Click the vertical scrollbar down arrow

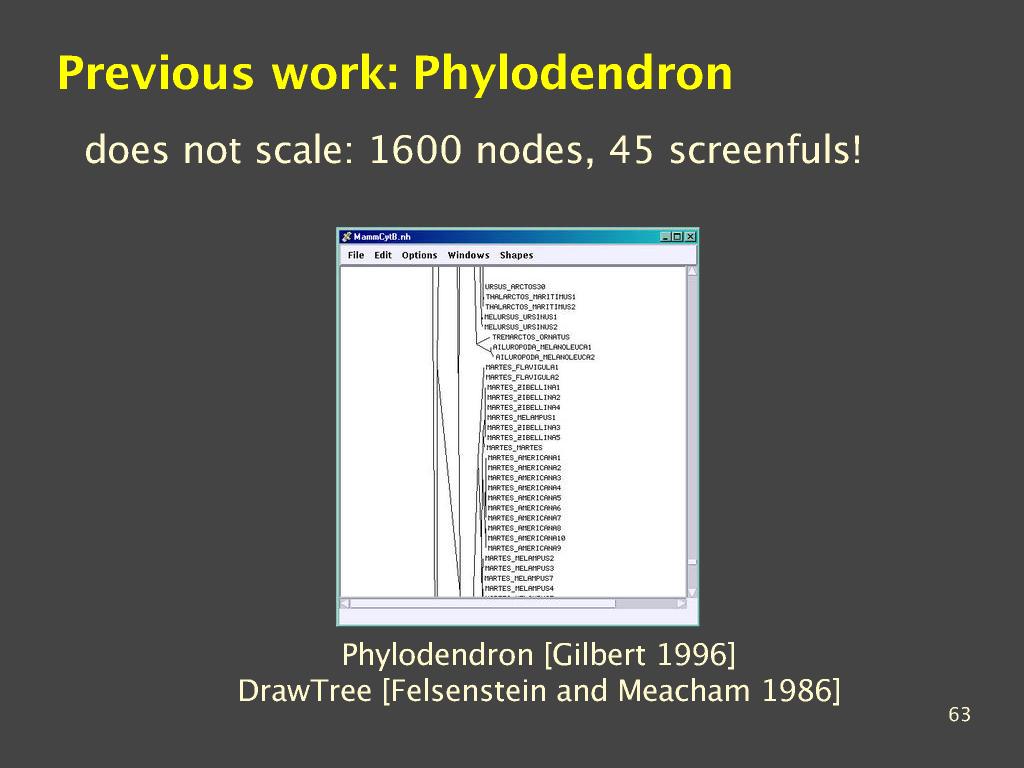pos(690,592)
